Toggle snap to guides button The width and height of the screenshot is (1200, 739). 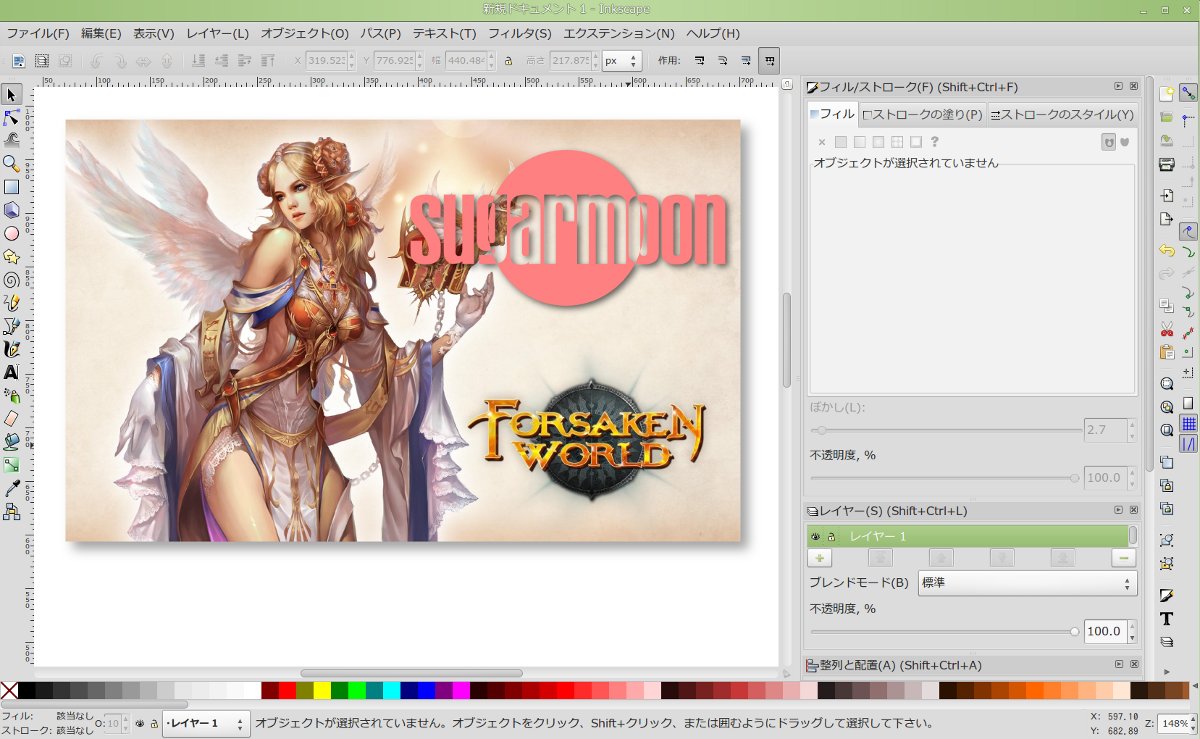tap(1189, 444)
